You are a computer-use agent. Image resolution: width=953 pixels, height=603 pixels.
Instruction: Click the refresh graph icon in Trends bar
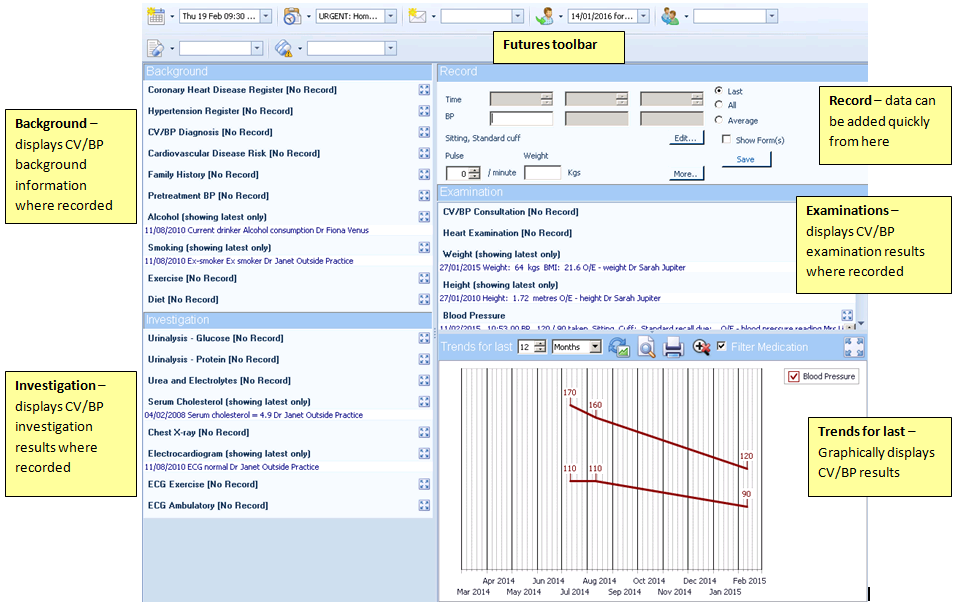tap(618, 347)
